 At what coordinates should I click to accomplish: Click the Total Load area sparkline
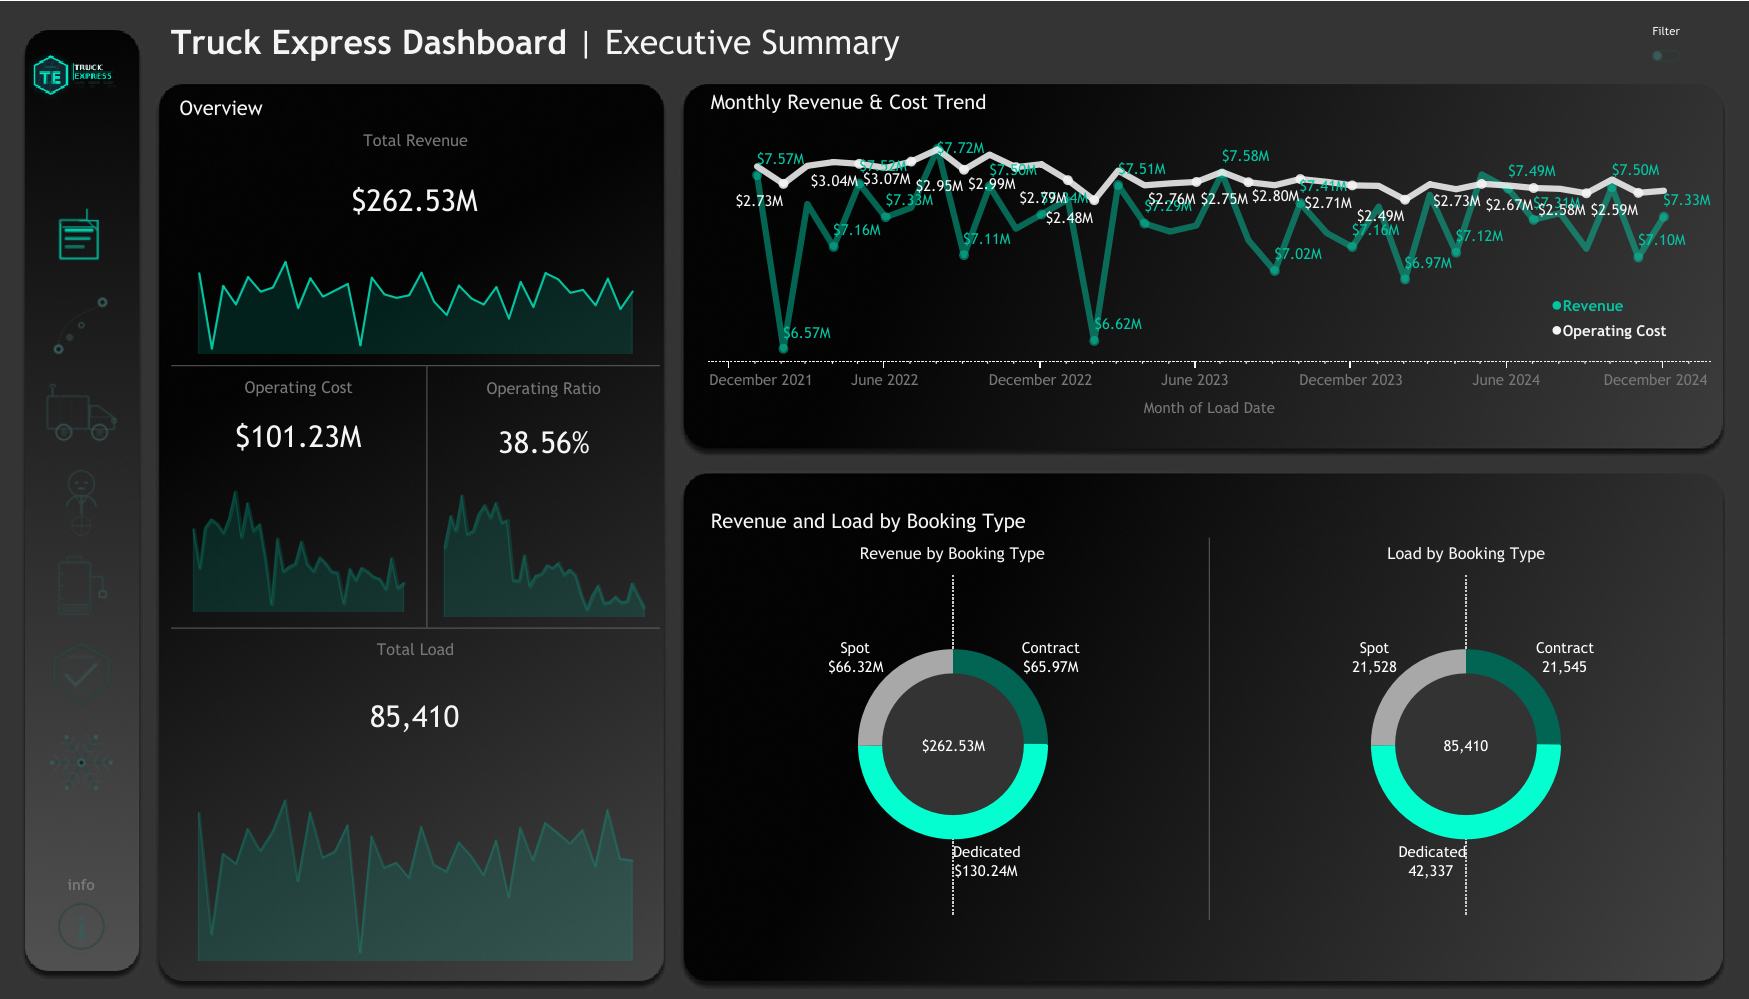pyautogui.click(x=415, y=881)
